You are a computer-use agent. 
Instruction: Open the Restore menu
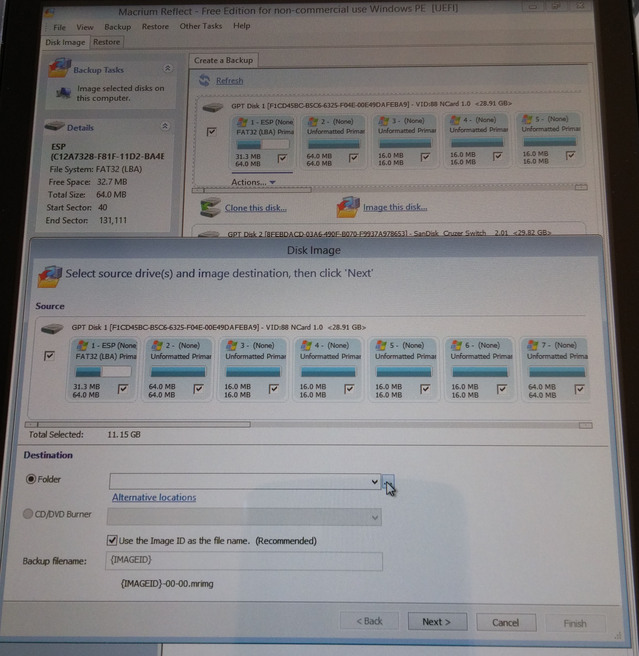(155, 26)
